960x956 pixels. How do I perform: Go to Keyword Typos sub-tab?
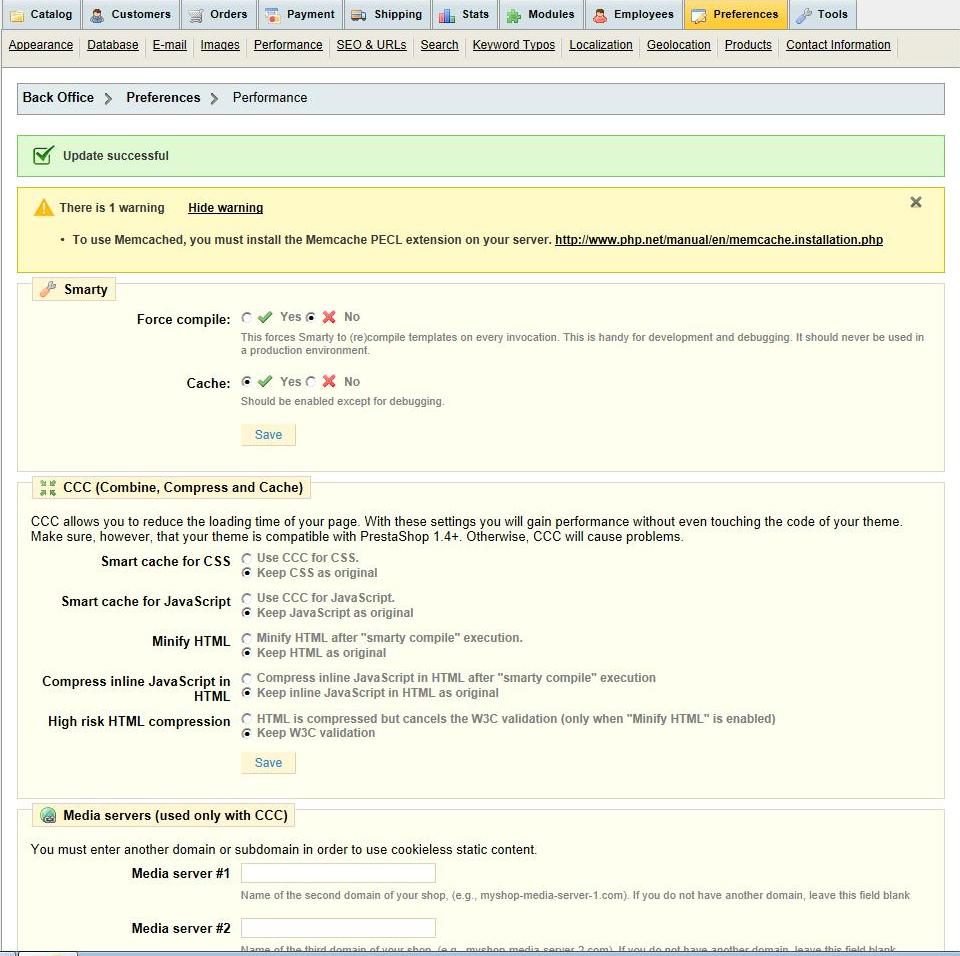(x=514, y=45)
